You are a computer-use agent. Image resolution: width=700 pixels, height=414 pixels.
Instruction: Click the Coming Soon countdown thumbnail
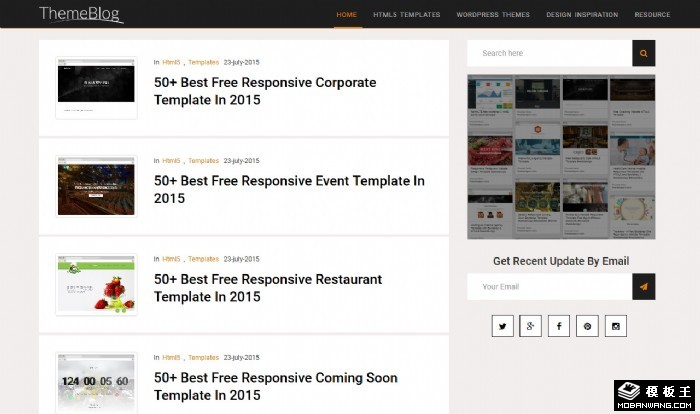click(96, 383)
